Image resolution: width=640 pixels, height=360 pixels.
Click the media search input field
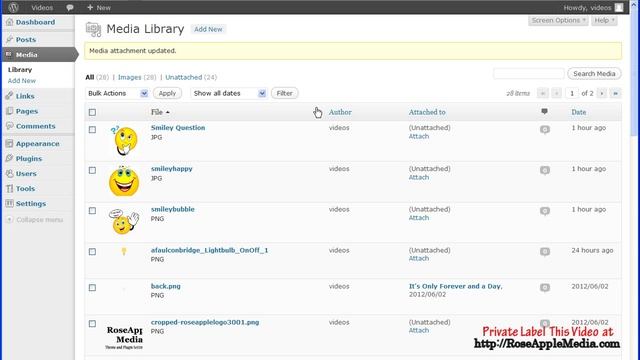pyautogui.click(x=529, y=74)
